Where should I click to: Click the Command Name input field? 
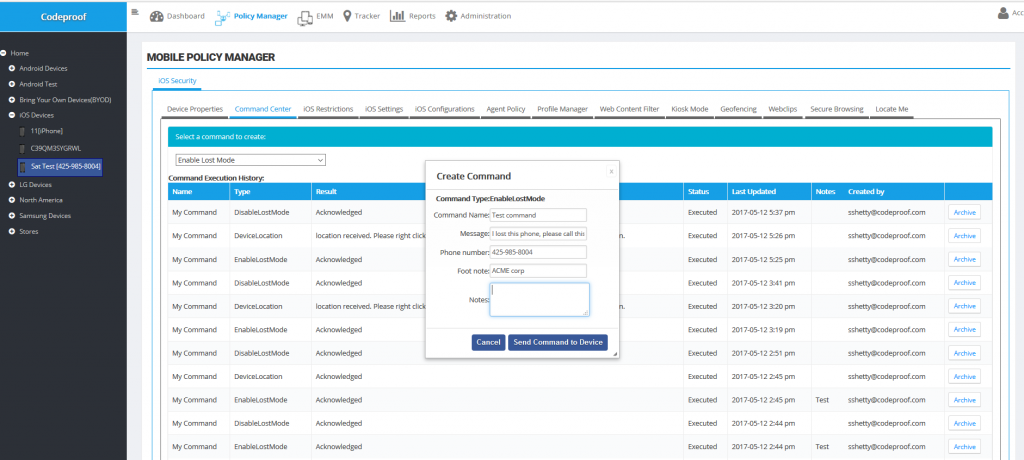(x=538, y=215)
